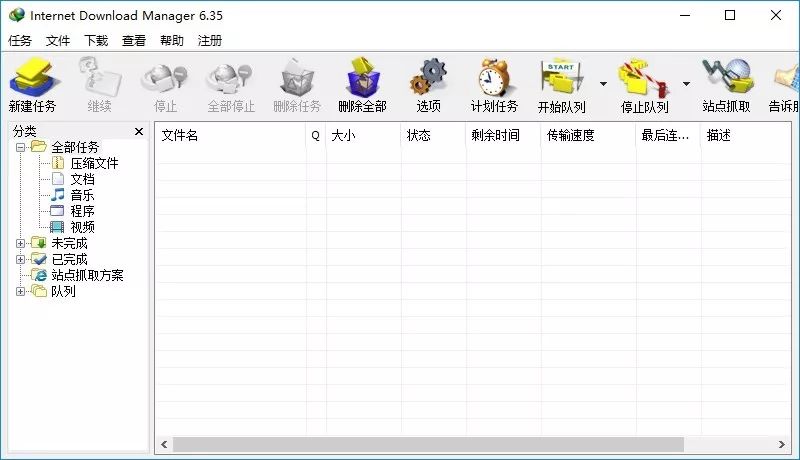Expand the 队列 tree node
Viewport: 800px width, 460px height.
20,291
